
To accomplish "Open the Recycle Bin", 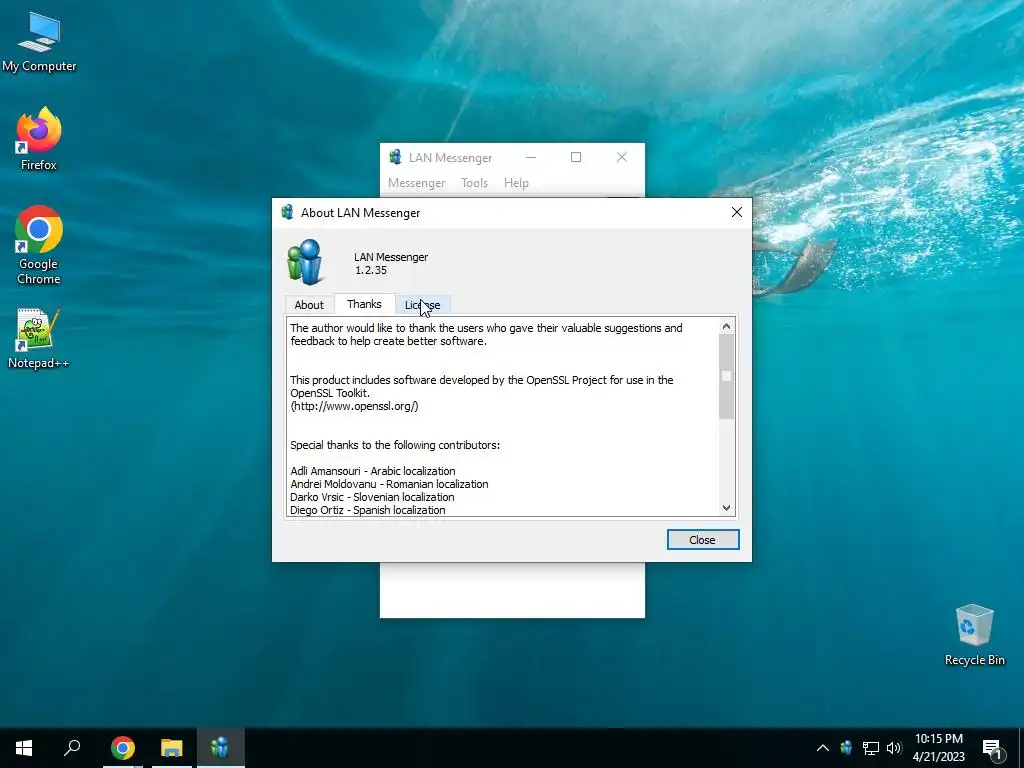I will (x=974, y=635).
